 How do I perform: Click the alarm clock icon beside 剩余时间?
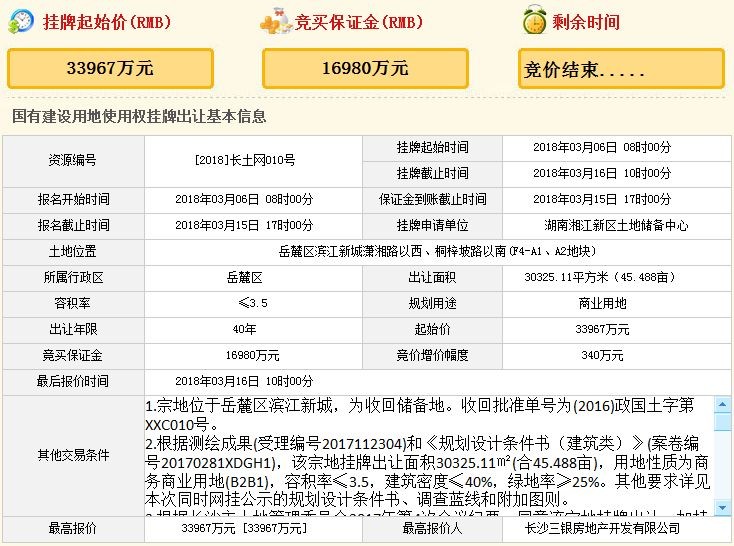tap(535, 21)
